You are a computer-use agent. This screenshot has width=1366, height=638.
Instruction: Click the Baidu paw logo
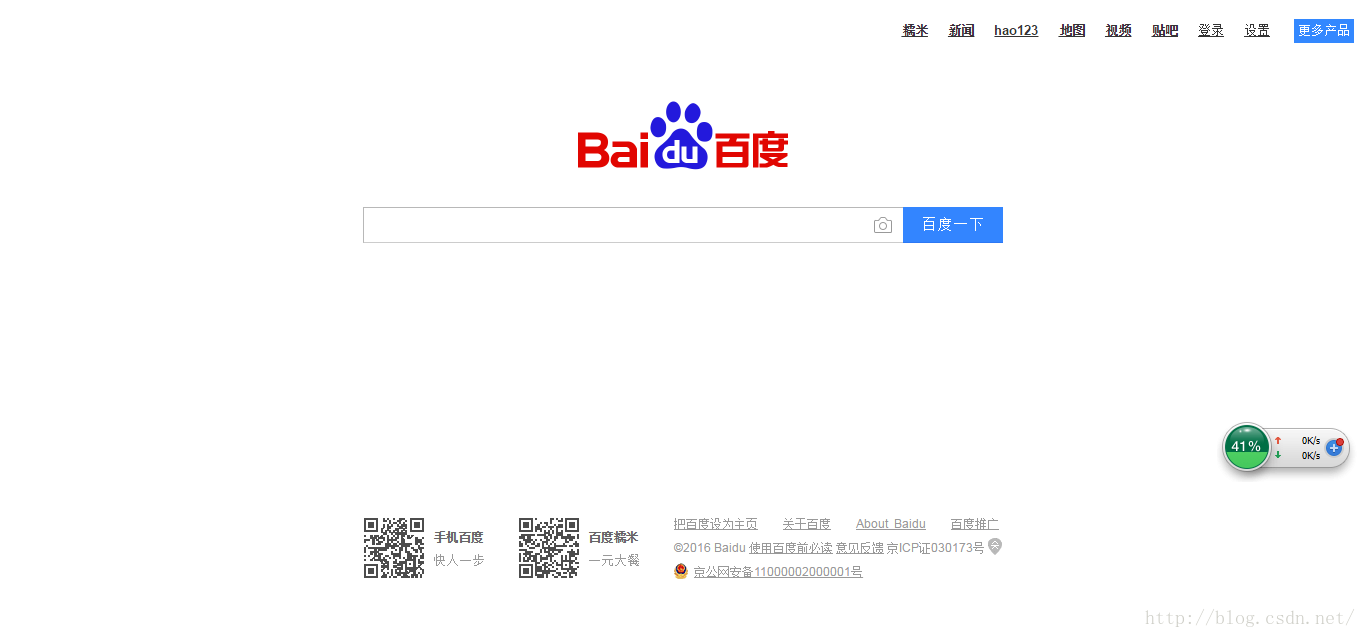(x=683, y=135)
